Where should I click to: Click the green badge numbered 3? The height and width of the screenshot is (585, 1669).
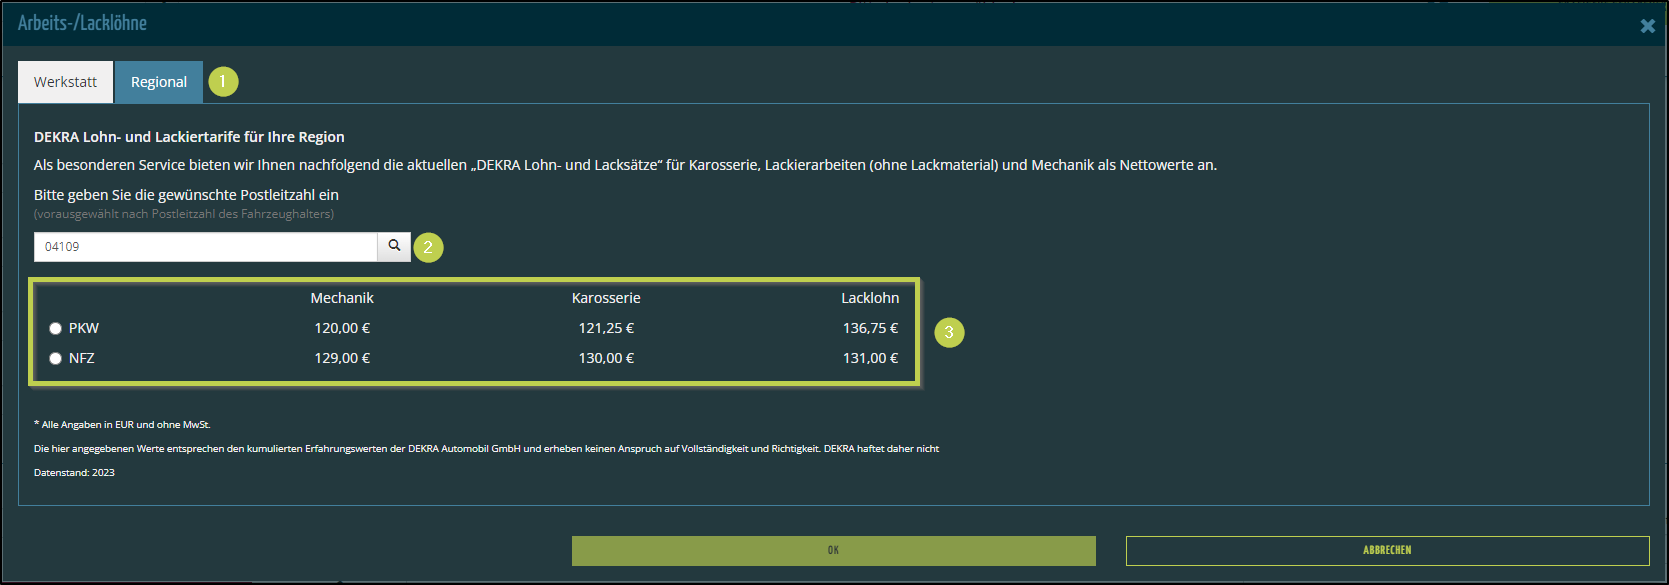pos(949,333)
